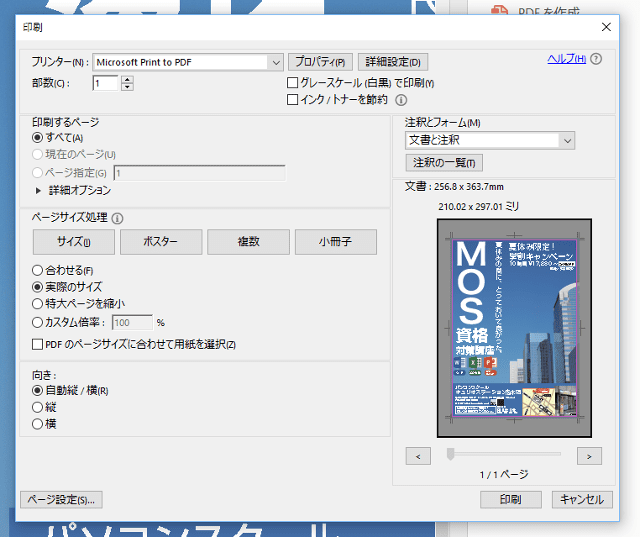The height and width of the screenshot is (537, 640).
Task: Click the MOS poster print preview thumbnail
Action: point(514,328)
